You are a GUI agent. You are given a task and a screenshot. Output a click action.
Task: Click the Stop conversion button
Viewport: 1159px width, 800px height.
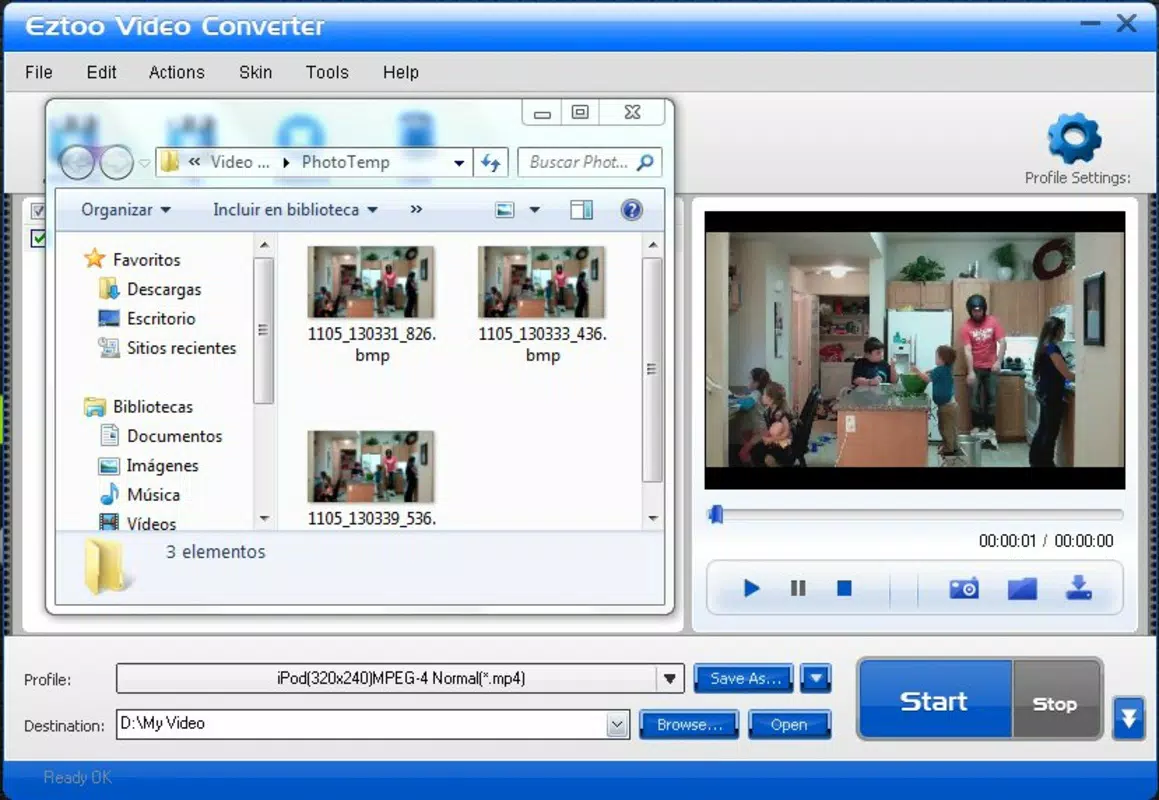1056,699
